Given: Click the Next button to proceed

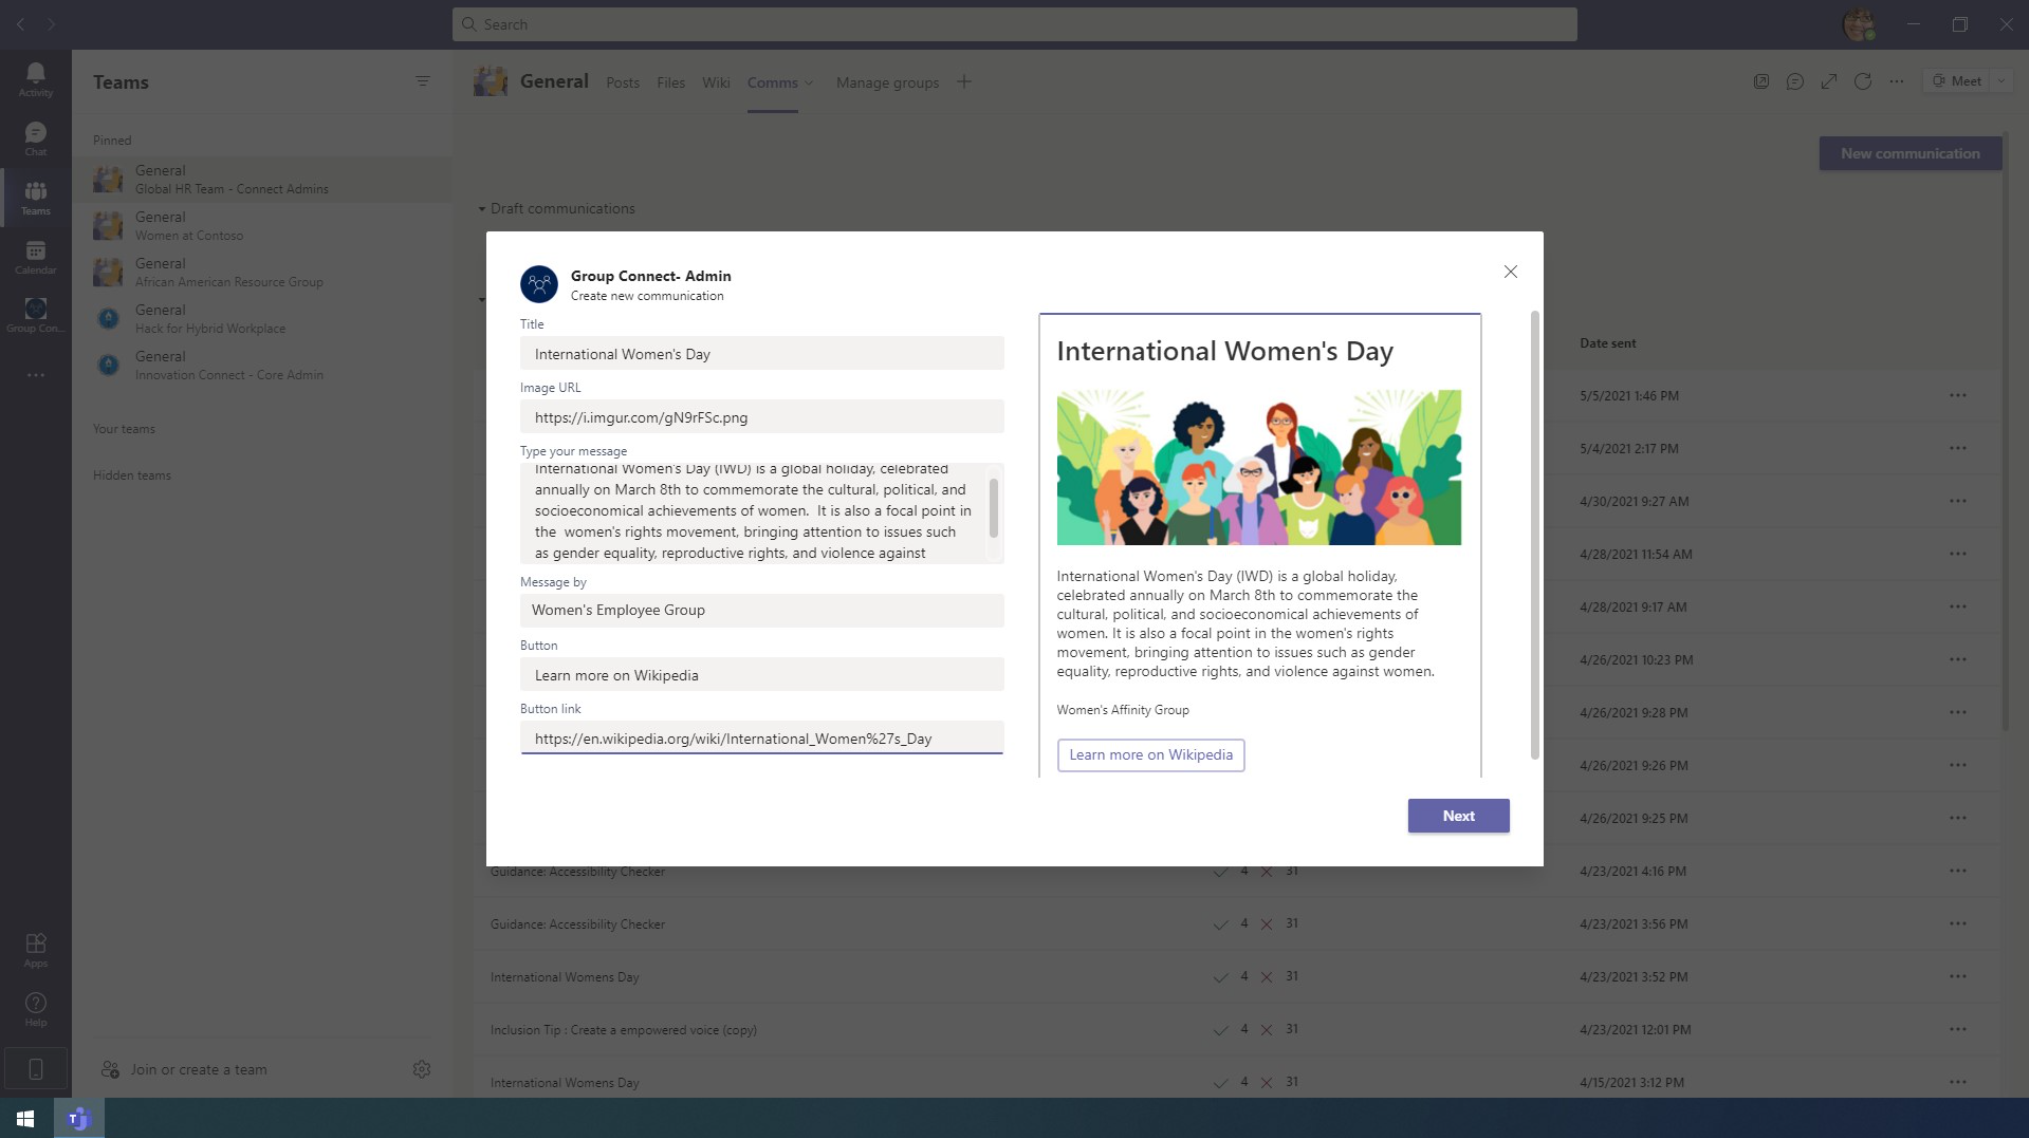Looking at the screenshot, I should point(1459,815).
